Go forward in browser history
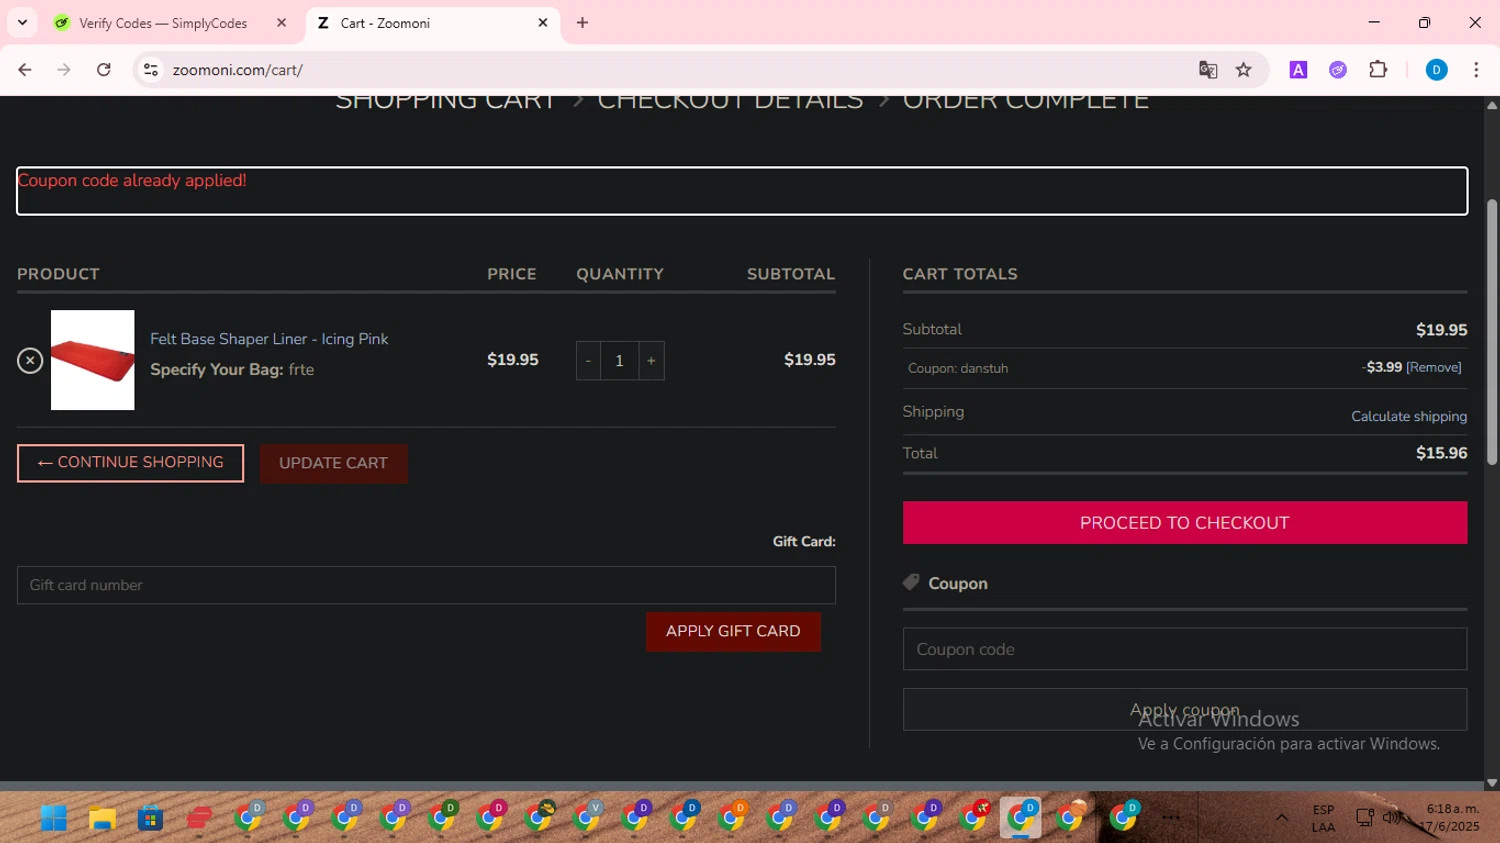Screen dimensions: 1500x843 point(64,70)
